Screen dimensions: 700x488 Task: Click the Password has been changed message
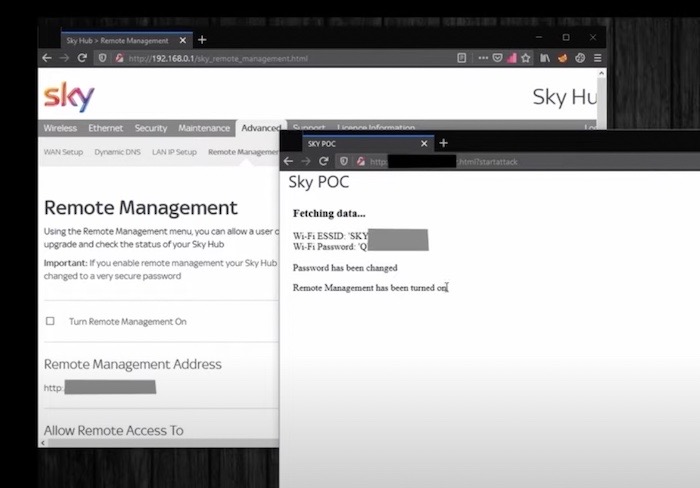[345, 268]
